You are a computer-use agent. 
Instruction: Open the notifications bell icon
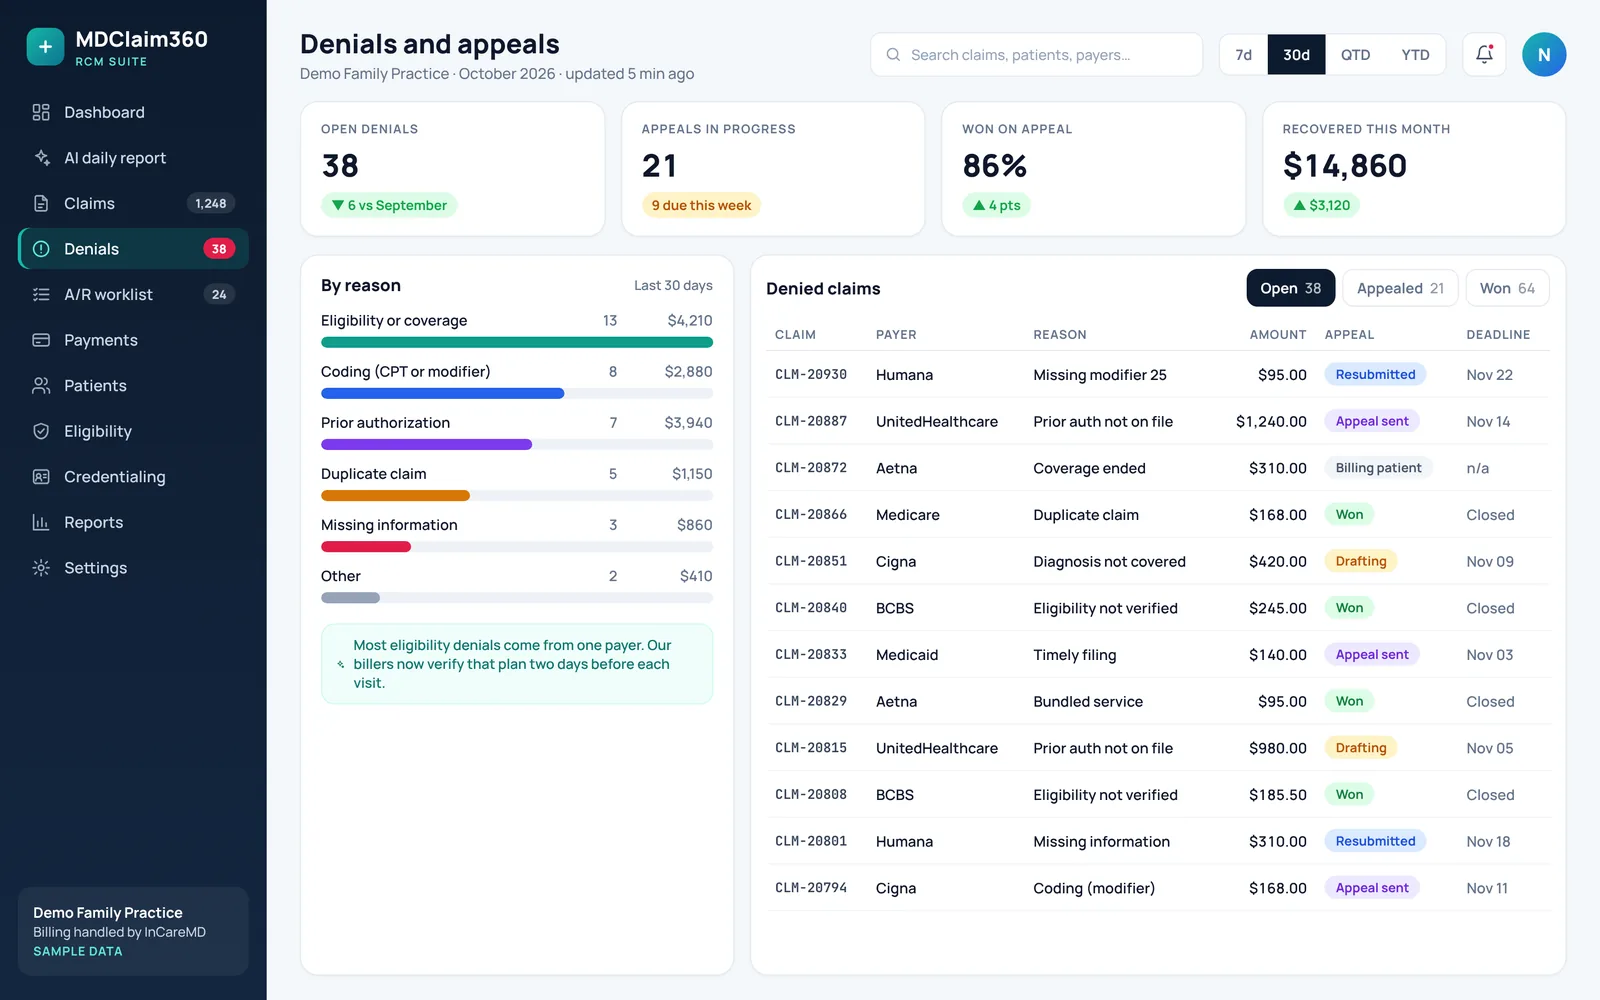click(1484, 54)
